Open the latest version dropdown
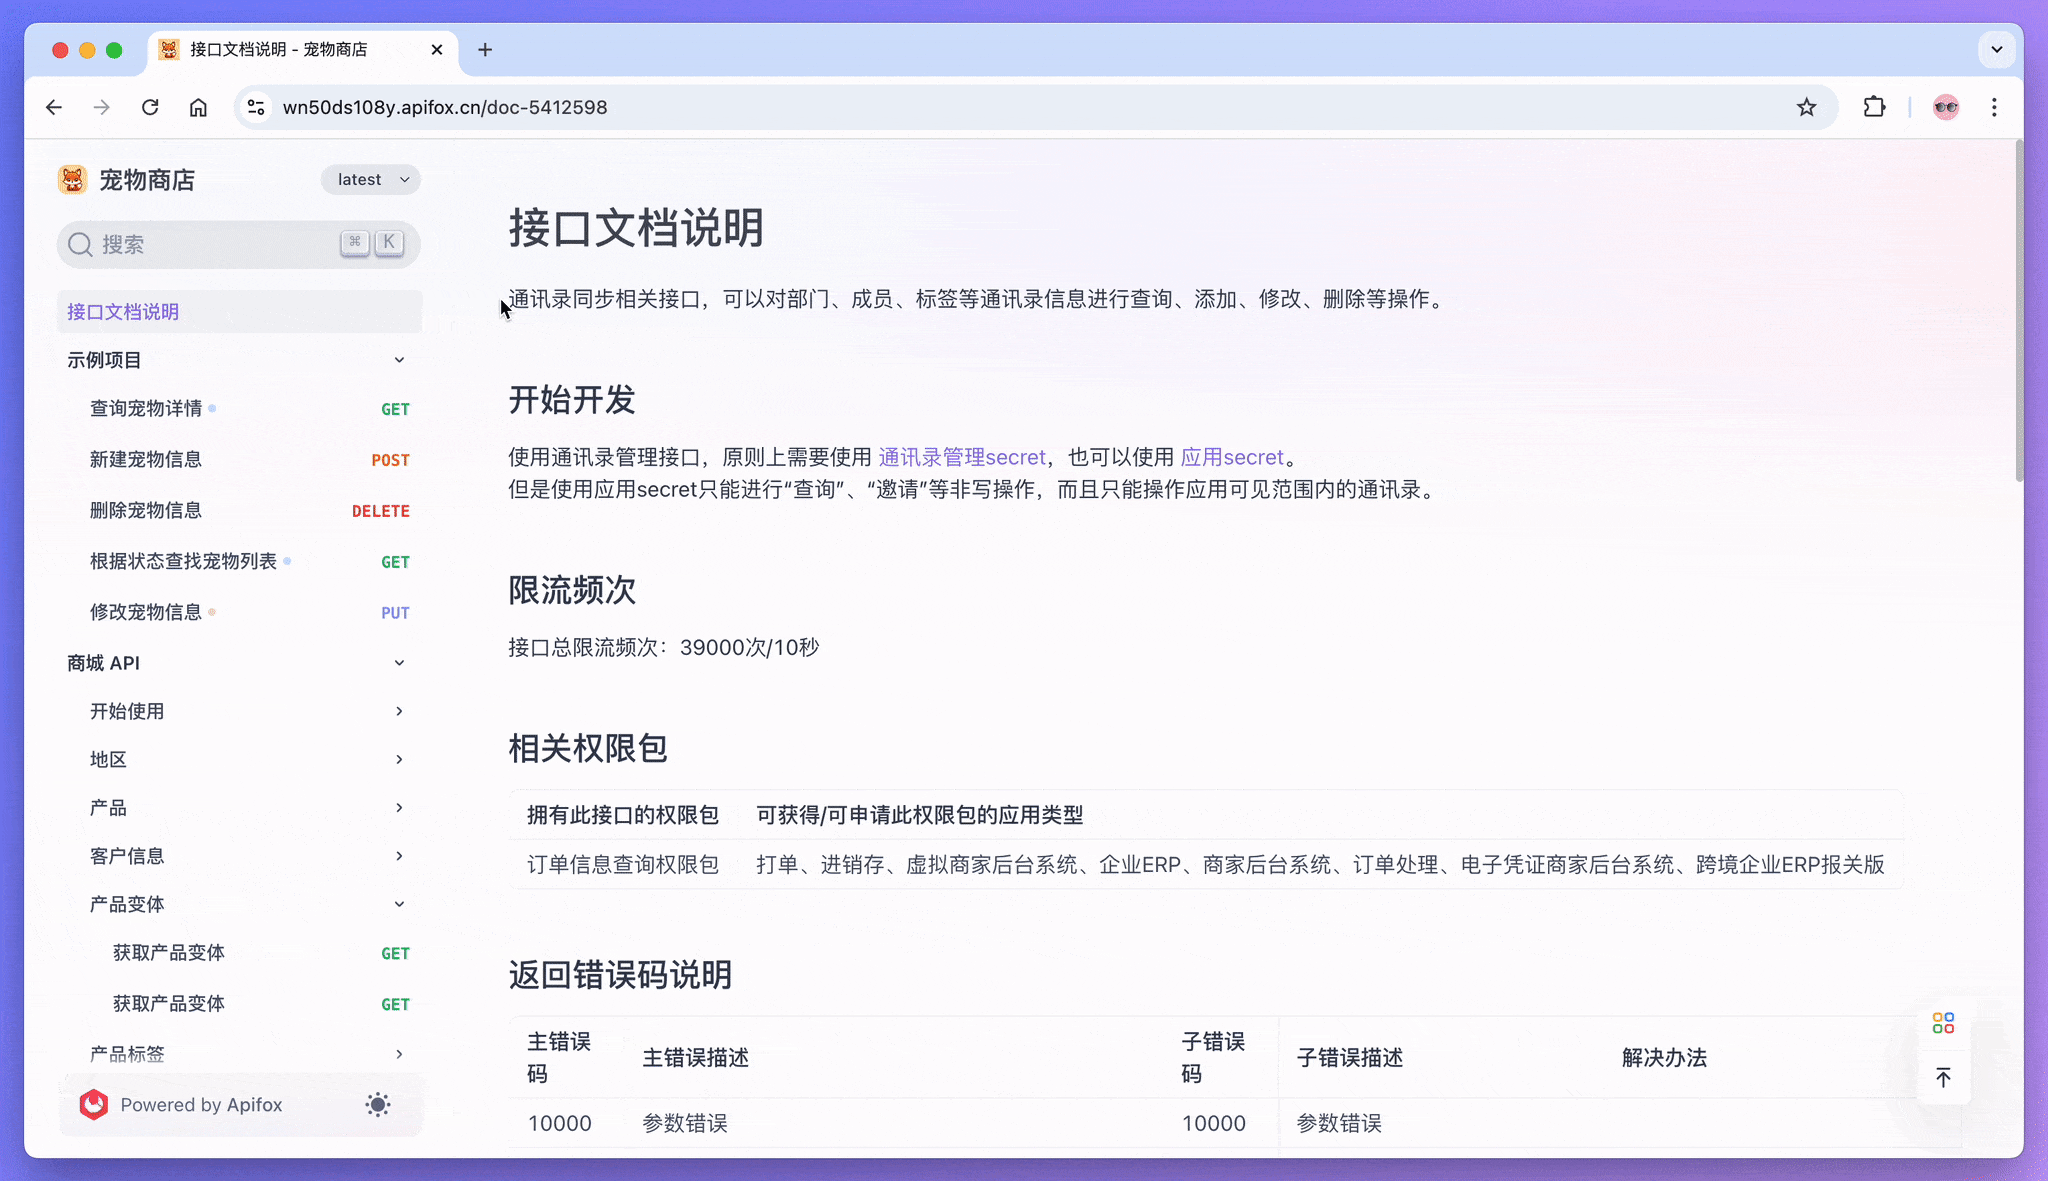 [x=371, y=180]
